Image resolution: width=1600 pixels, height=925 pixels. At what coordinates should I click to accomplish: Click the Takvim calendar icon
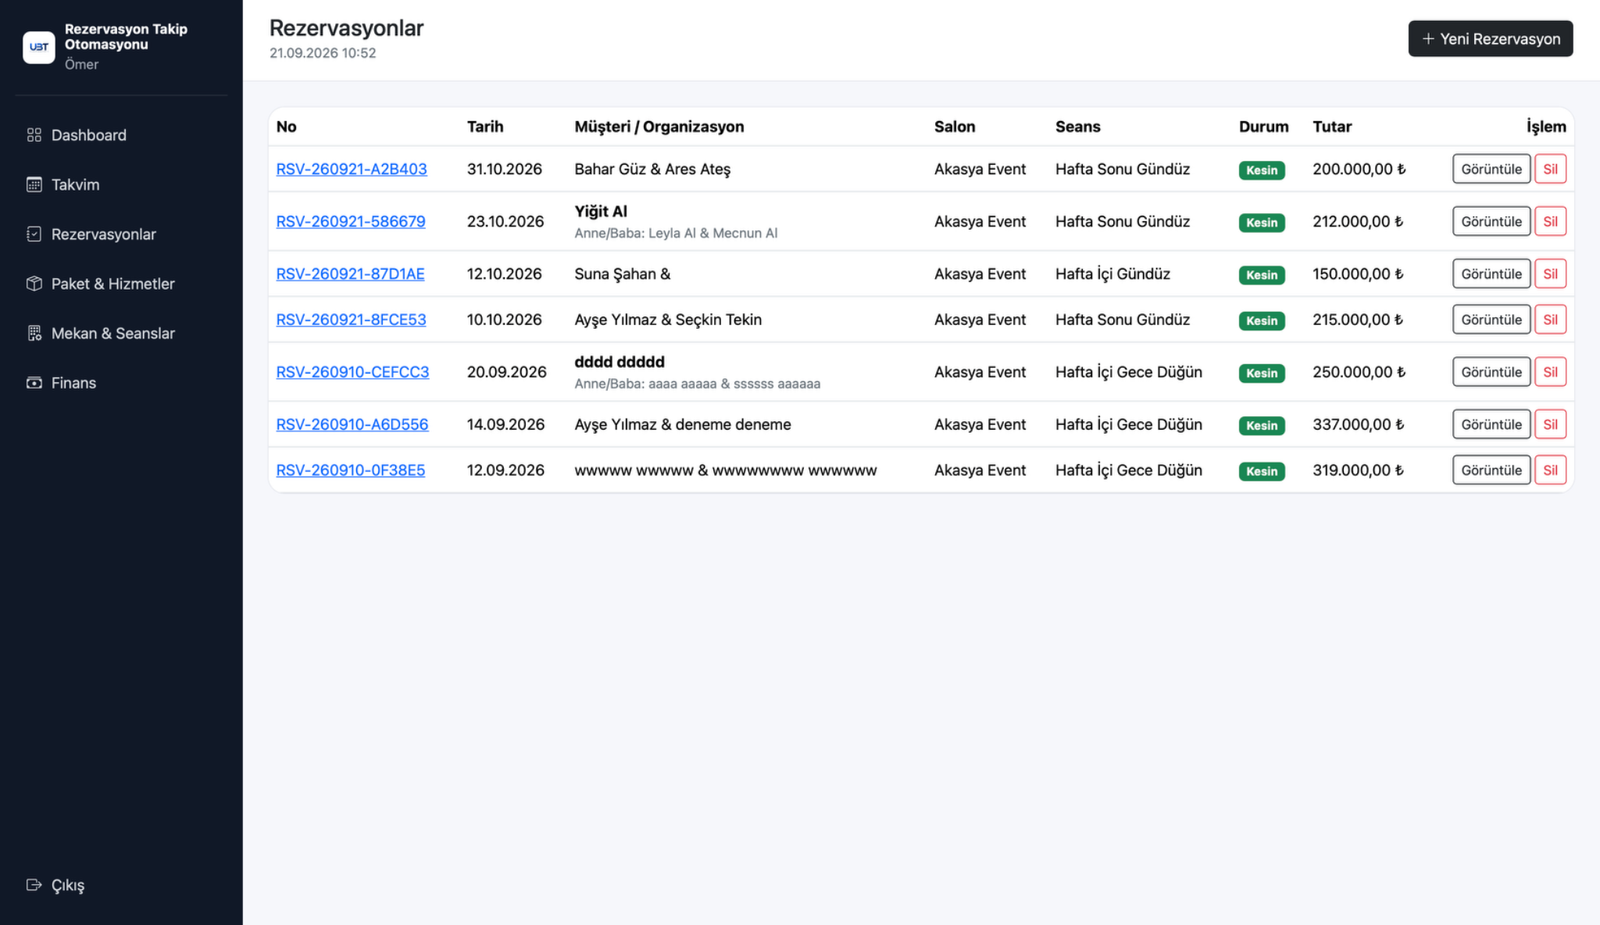34,184
